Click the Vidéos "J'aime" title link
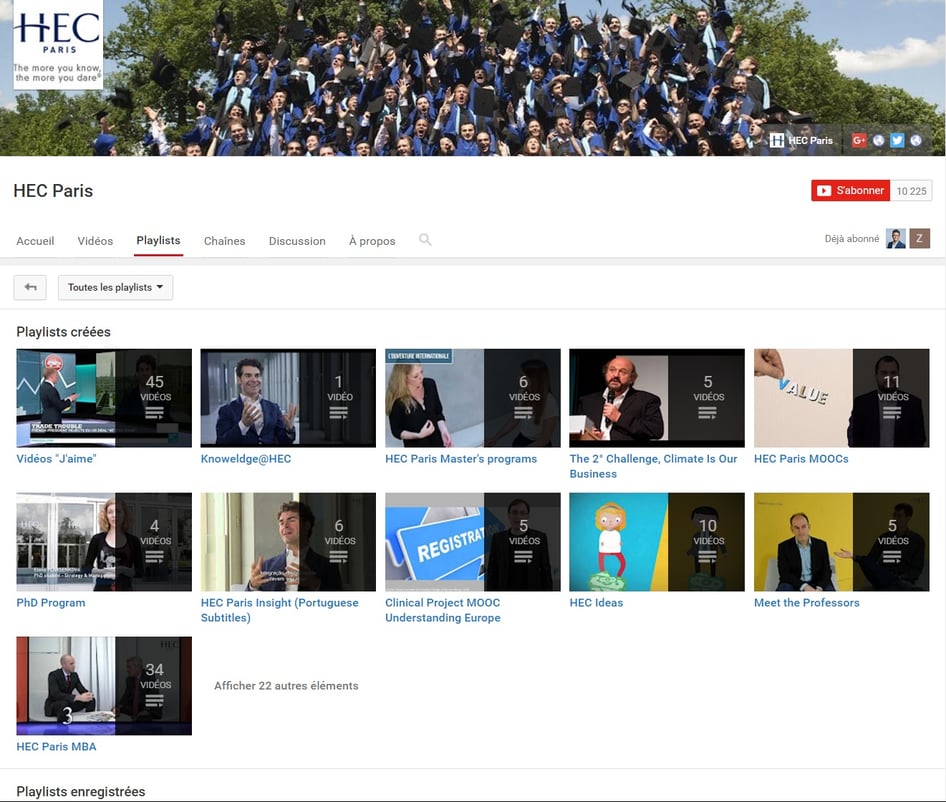The width and height of the screenshot is (946, 802). click(x=56, y=459)
